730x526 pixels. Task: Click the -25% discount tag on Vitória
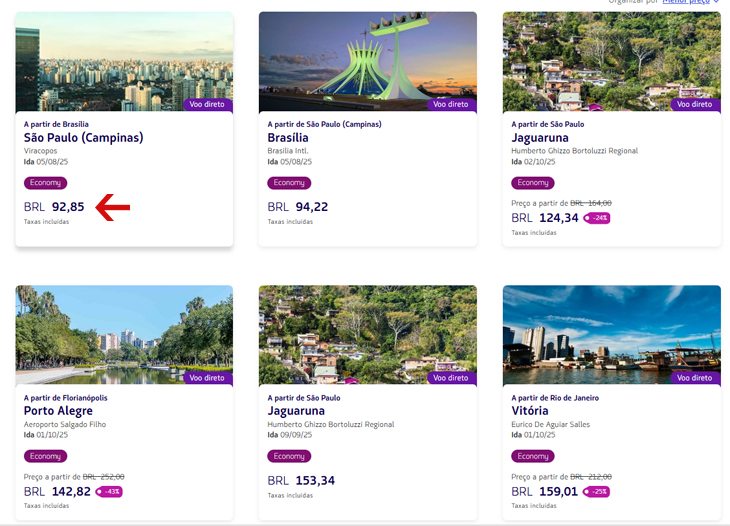(x=596, y=492)
